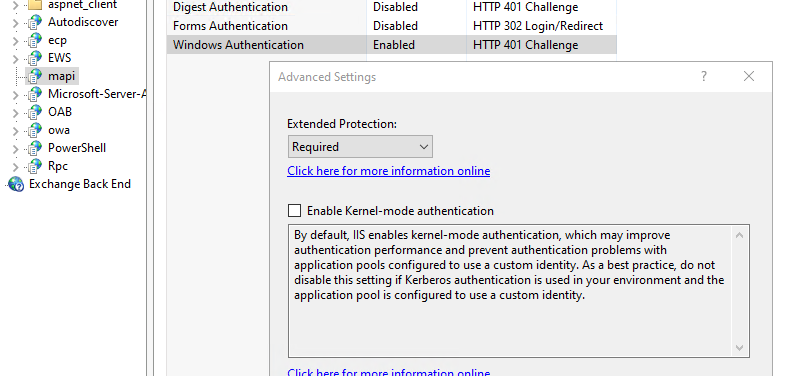Click the description box scroll down arrow
This screenshot has width=803, height=376.
point(739,347)
